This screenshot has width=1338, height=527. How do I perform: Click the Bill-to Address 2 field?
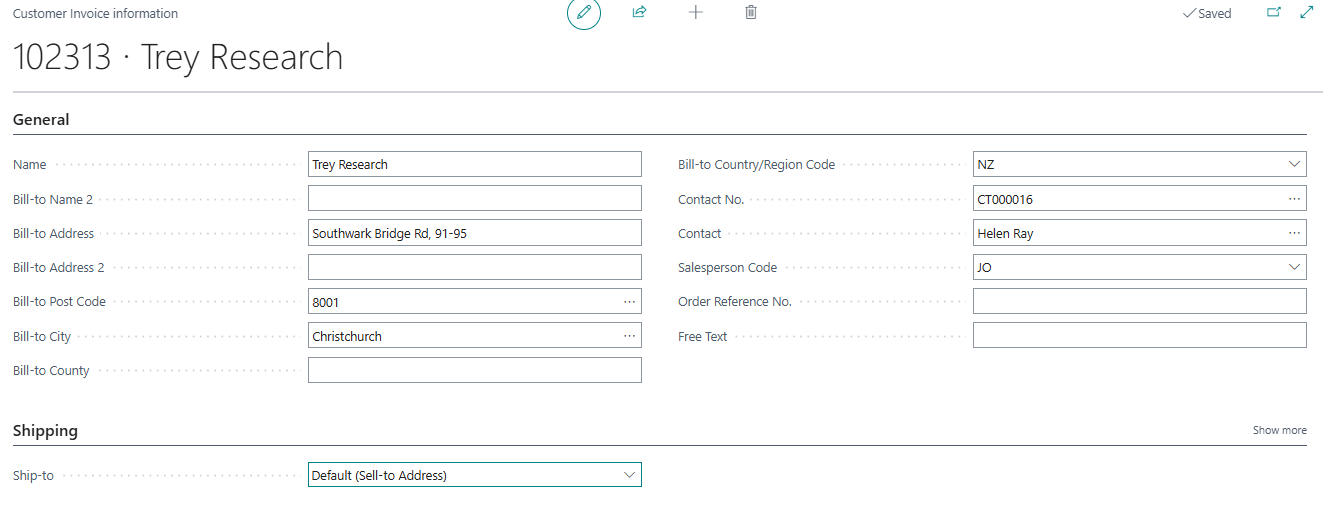[475, 267]
